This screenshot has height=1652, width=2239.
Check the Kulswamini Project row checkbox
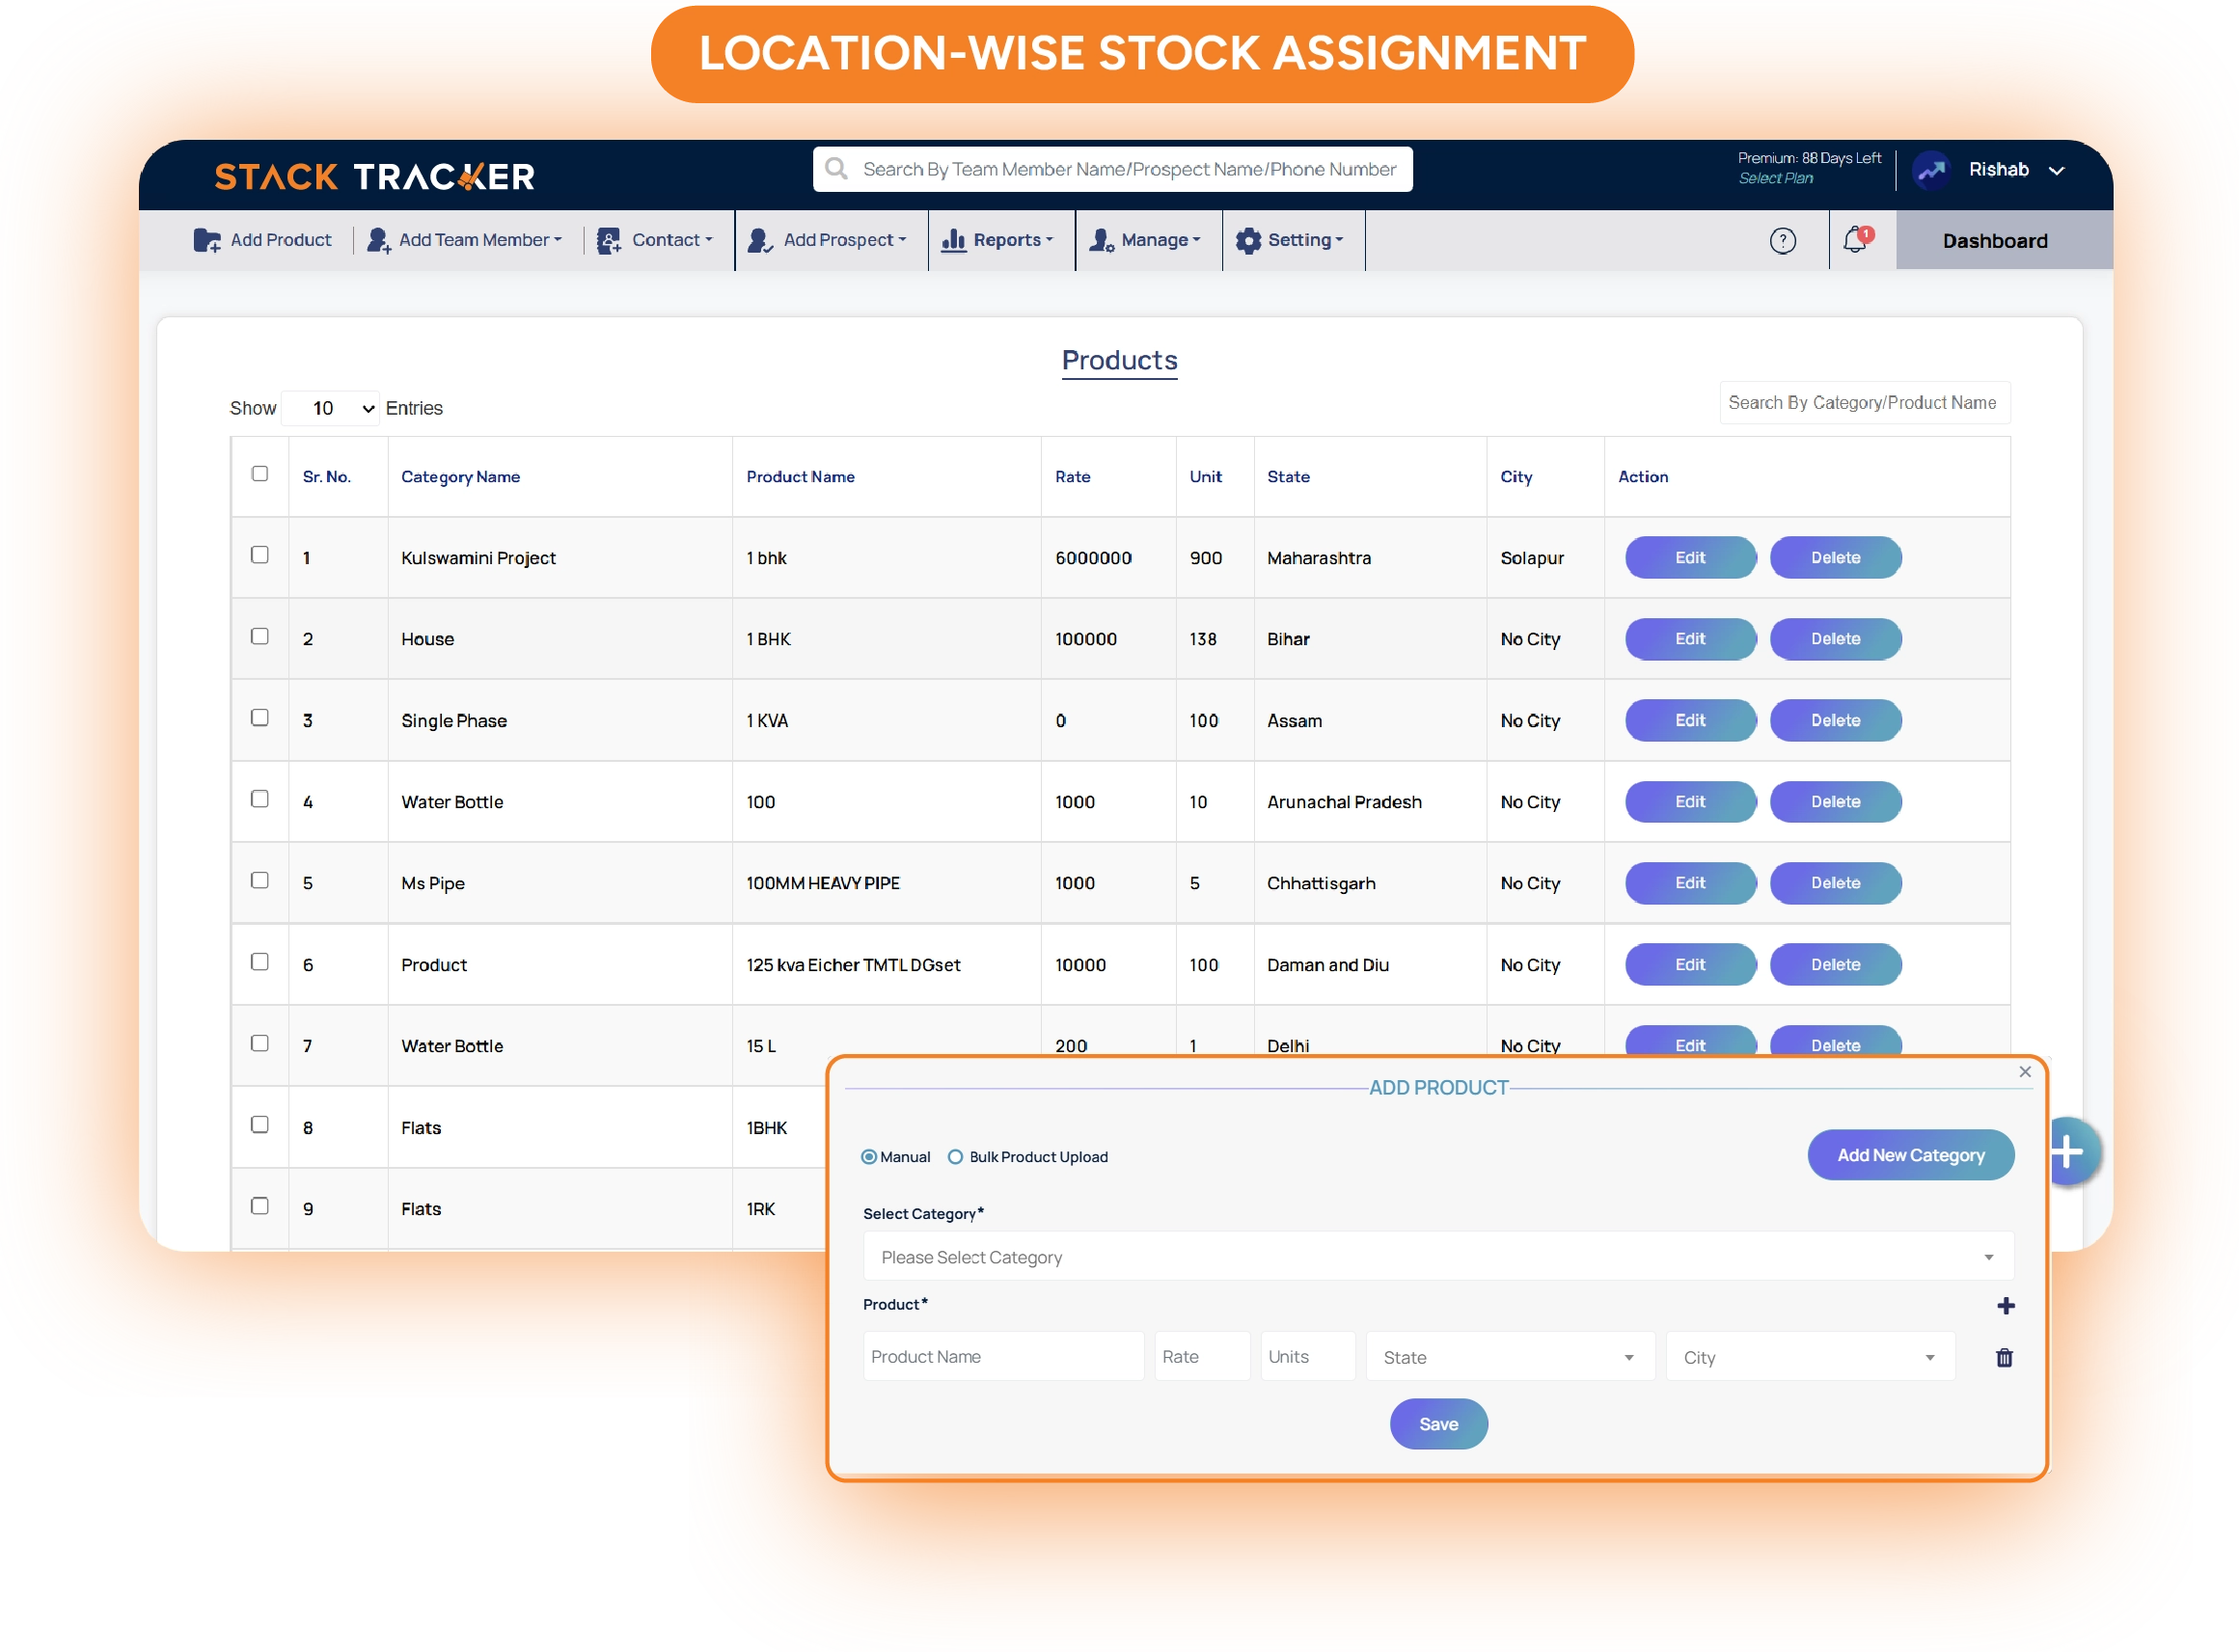point(260,555)
